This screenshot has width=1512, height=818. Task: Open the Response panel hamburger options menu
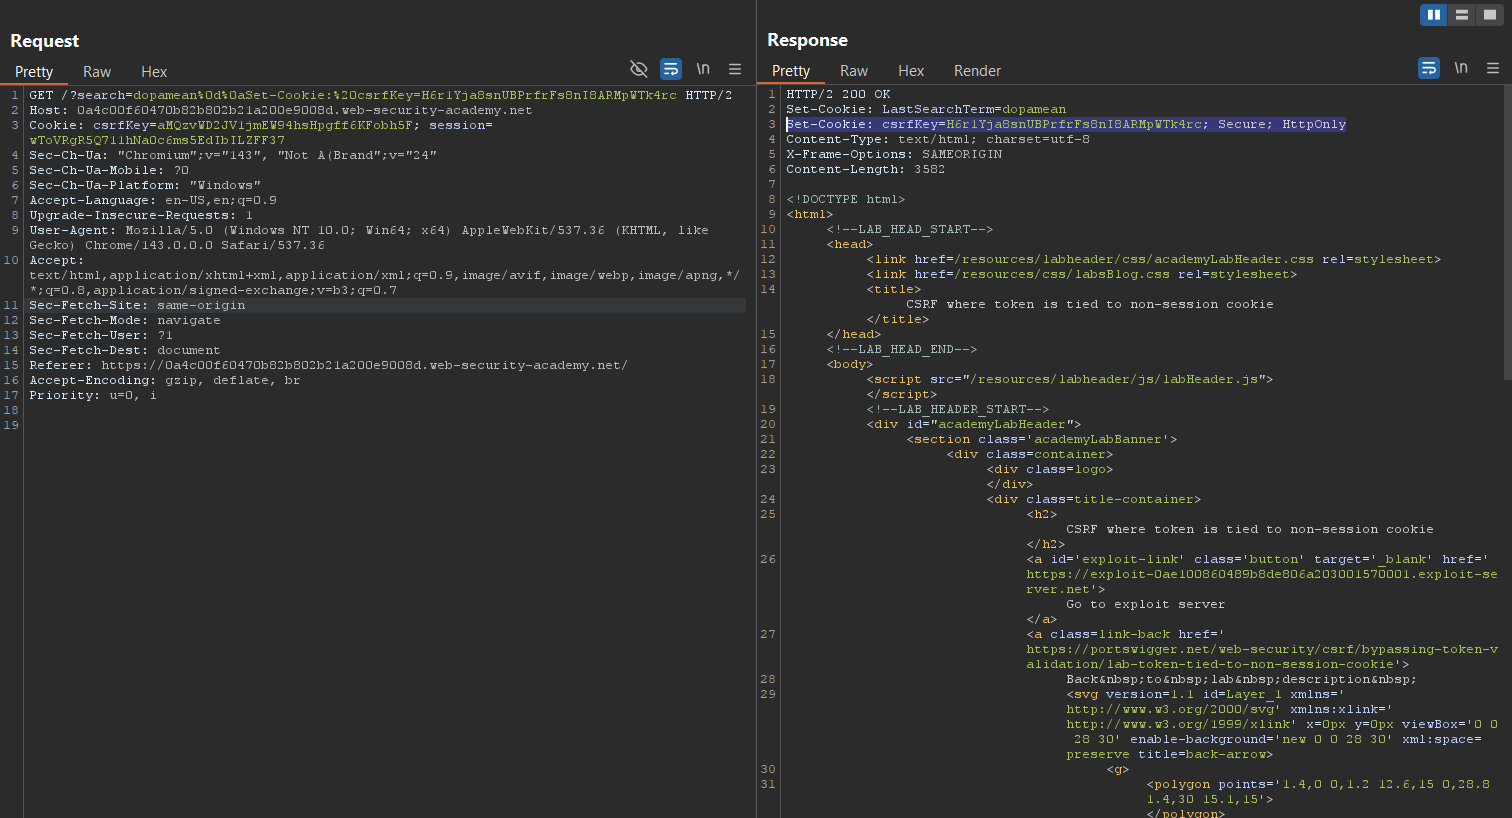coord(1493,68)
